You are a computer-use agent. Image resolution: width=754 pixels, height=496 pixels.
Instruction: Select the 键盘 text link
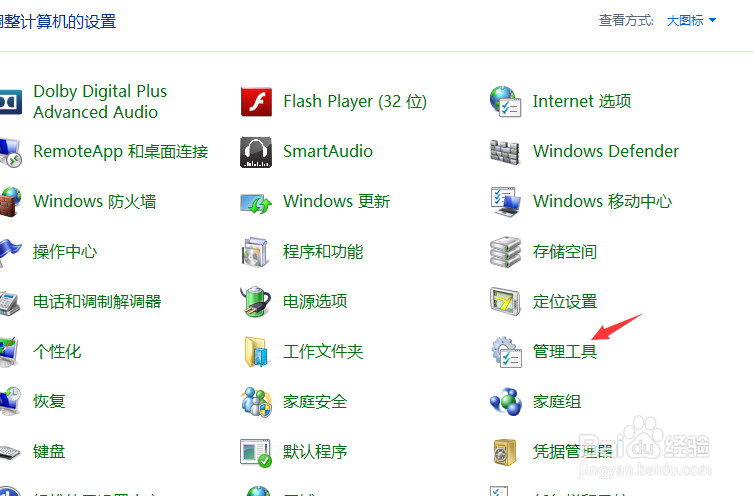pyautogui.click(x=49, y=452)
